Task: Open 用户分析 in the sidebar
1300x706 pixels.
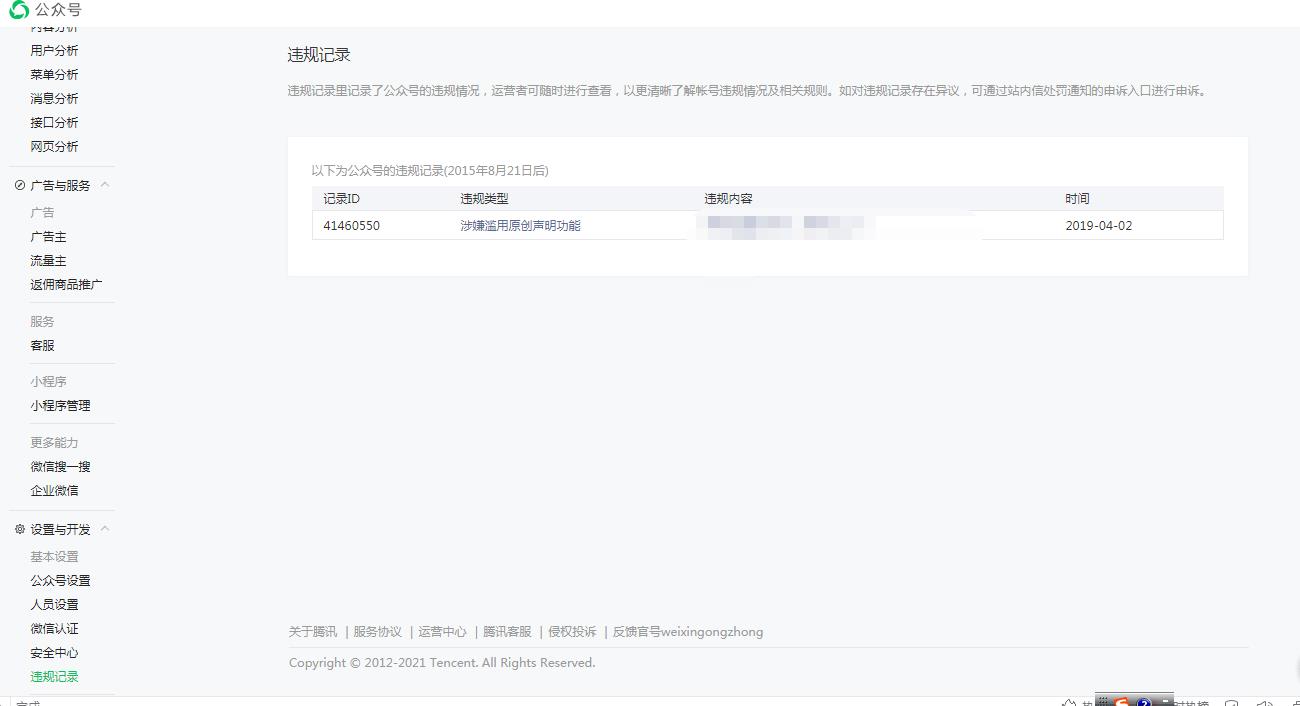Action: [54, 50]
